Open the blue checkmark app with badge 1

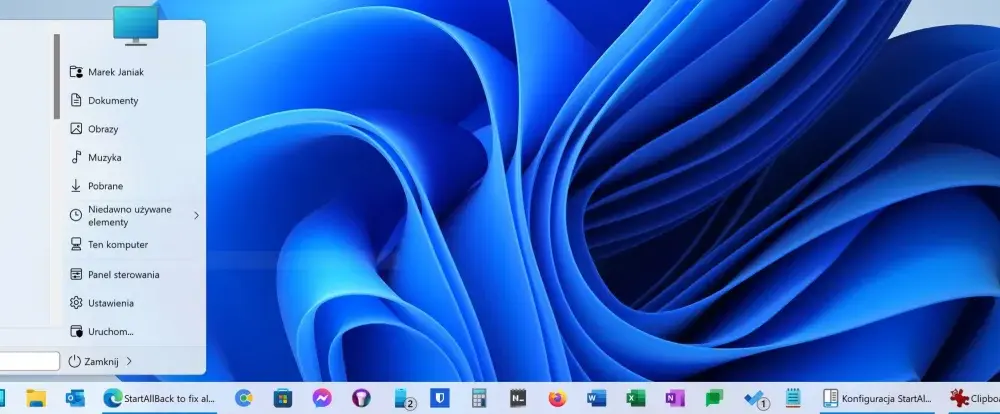tap(756, 398)
